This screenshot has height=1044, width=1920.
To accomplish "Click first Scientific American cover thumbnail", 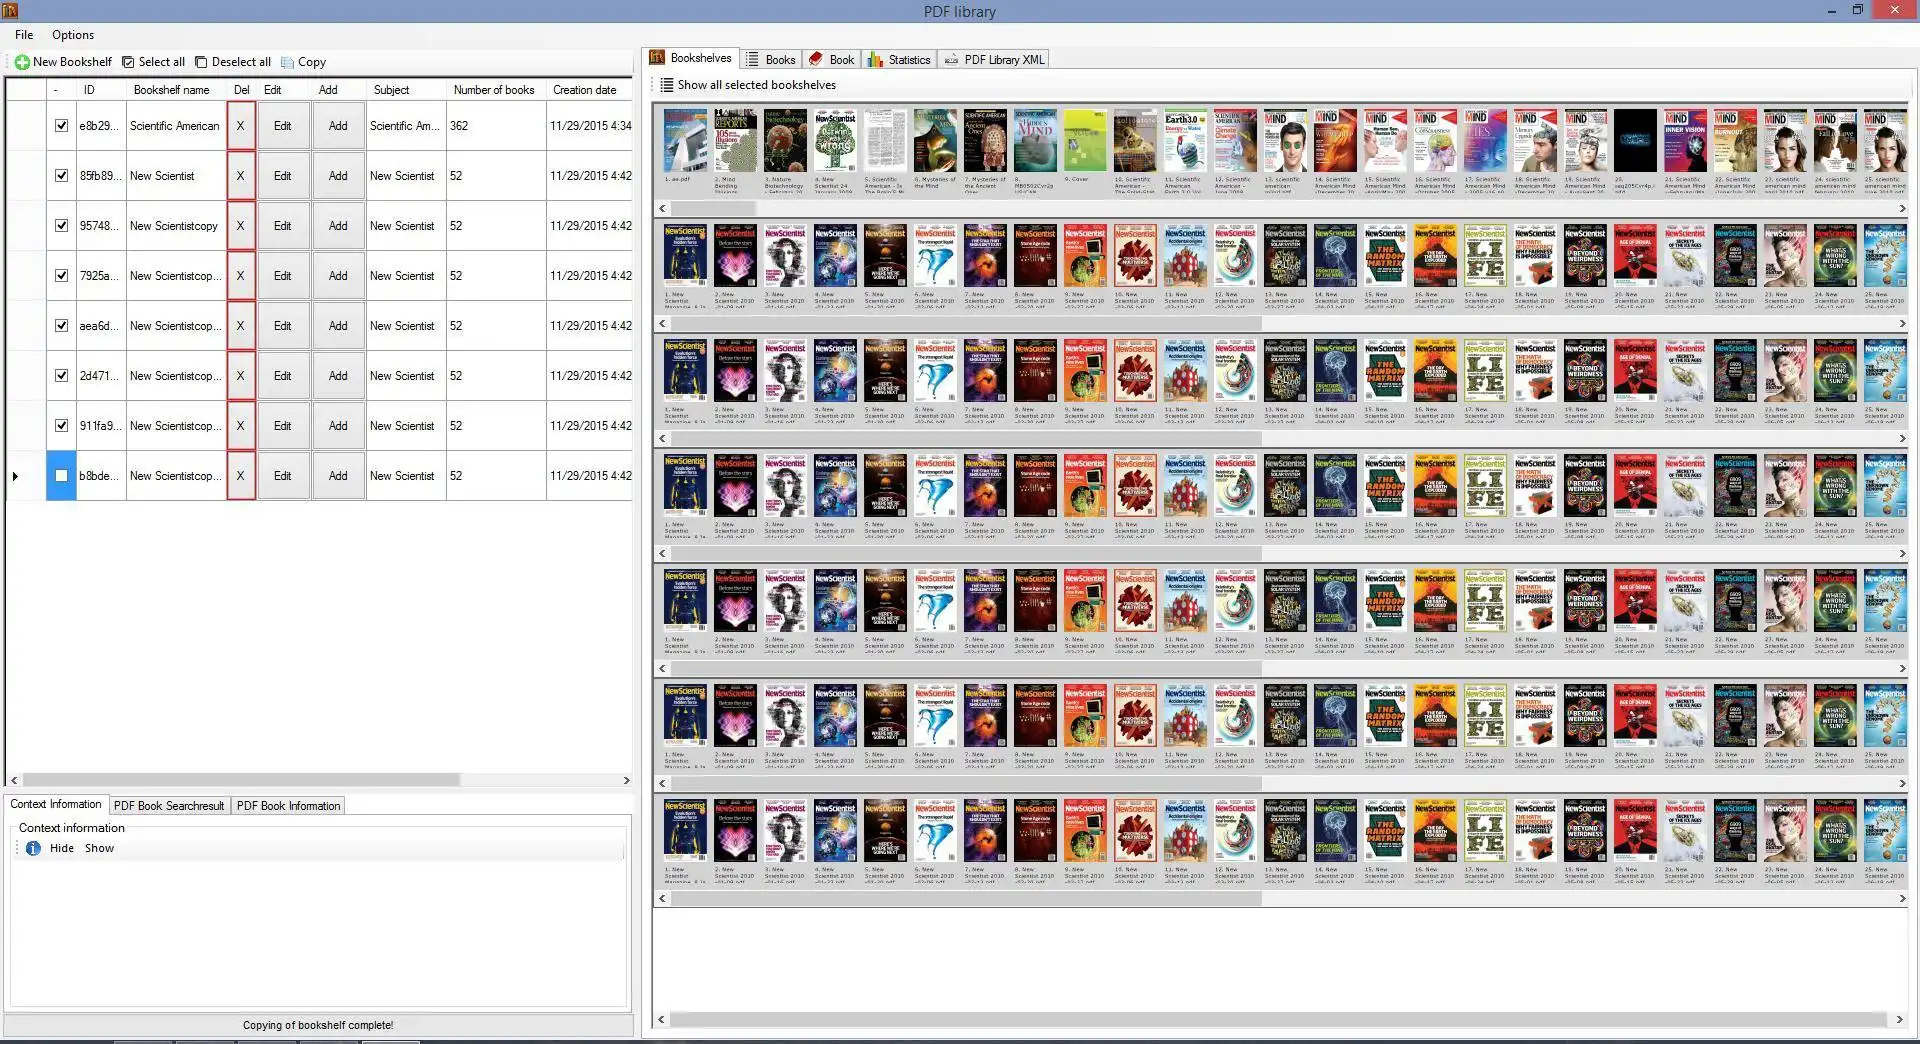I will click(685, 141).
